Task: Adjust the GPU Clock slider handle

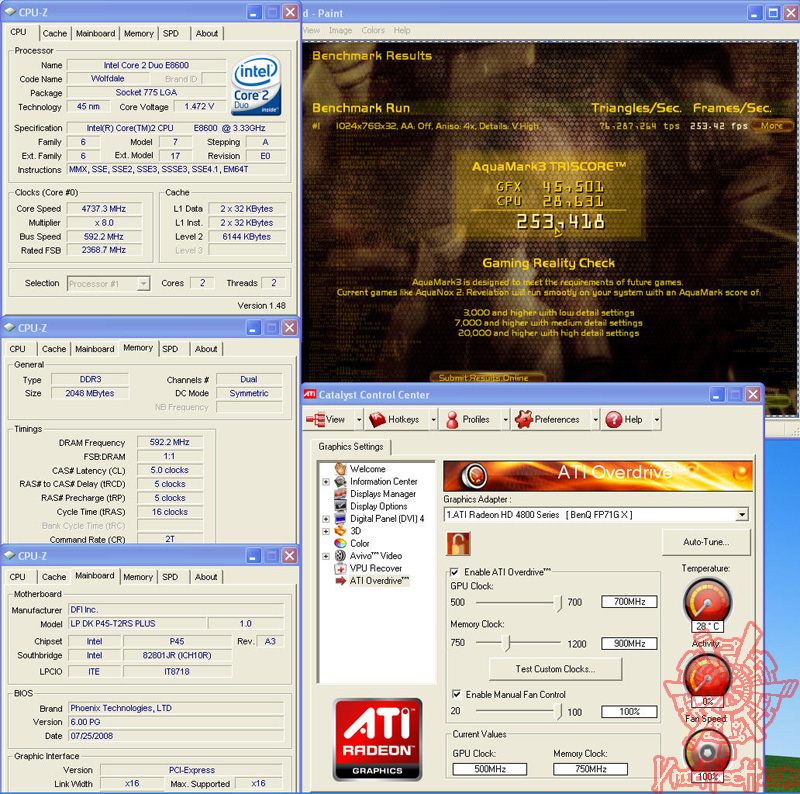Action: click(558, 603)
